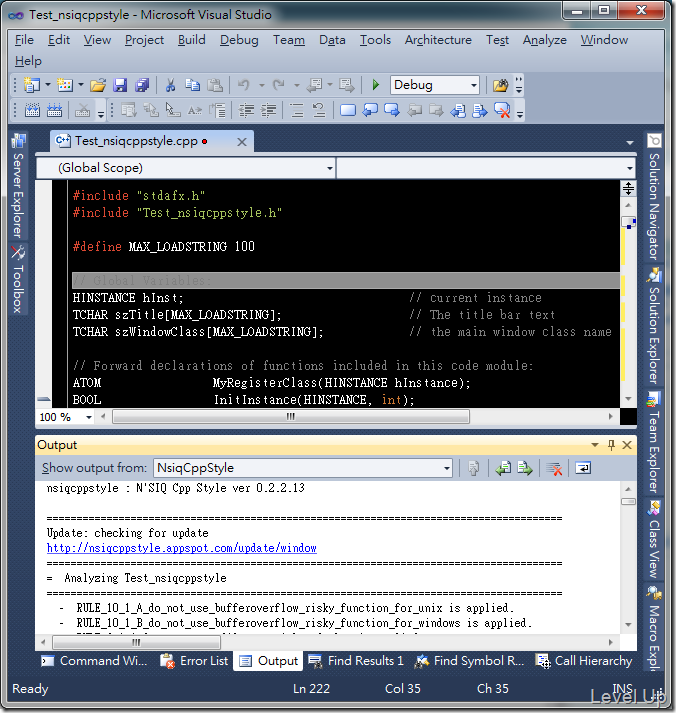The image size is (676, 713).
Task: Open the active files list dropdown arrow
Action: [x=630, y=143]
